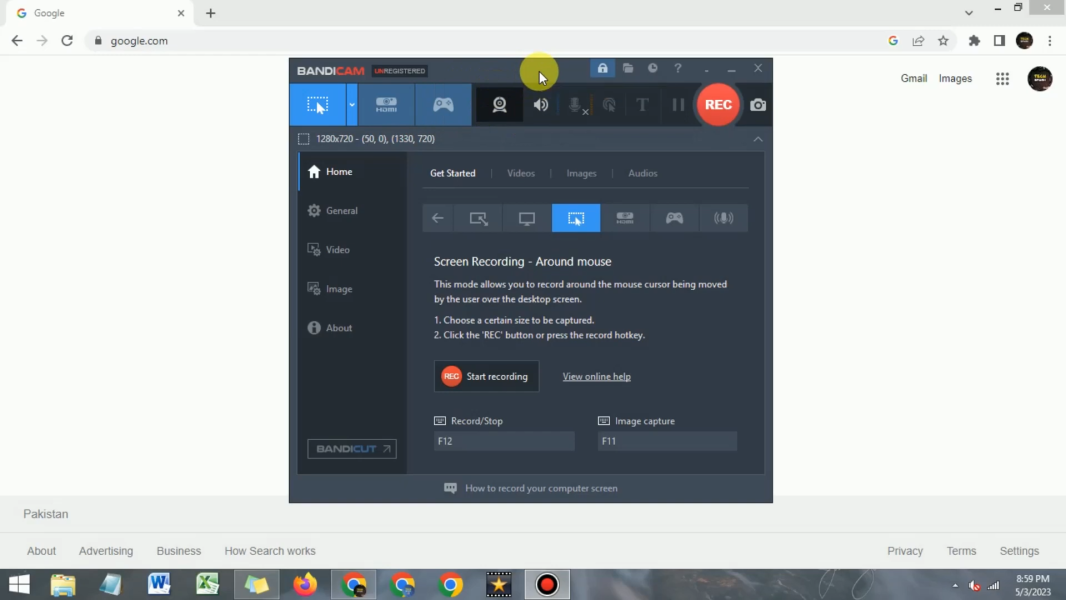
Task: Select gamepad game mode in mode selector
Action: click(674, 218)
